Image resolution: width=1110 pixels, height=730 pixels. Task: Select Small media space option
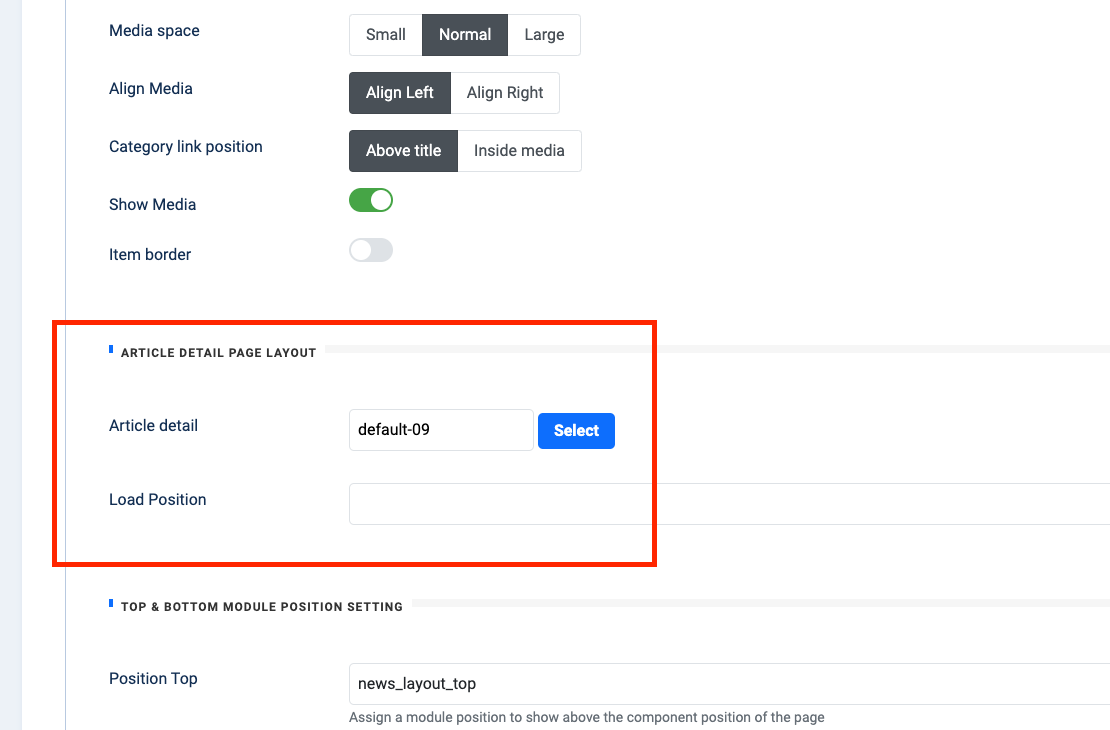[385, 35]
